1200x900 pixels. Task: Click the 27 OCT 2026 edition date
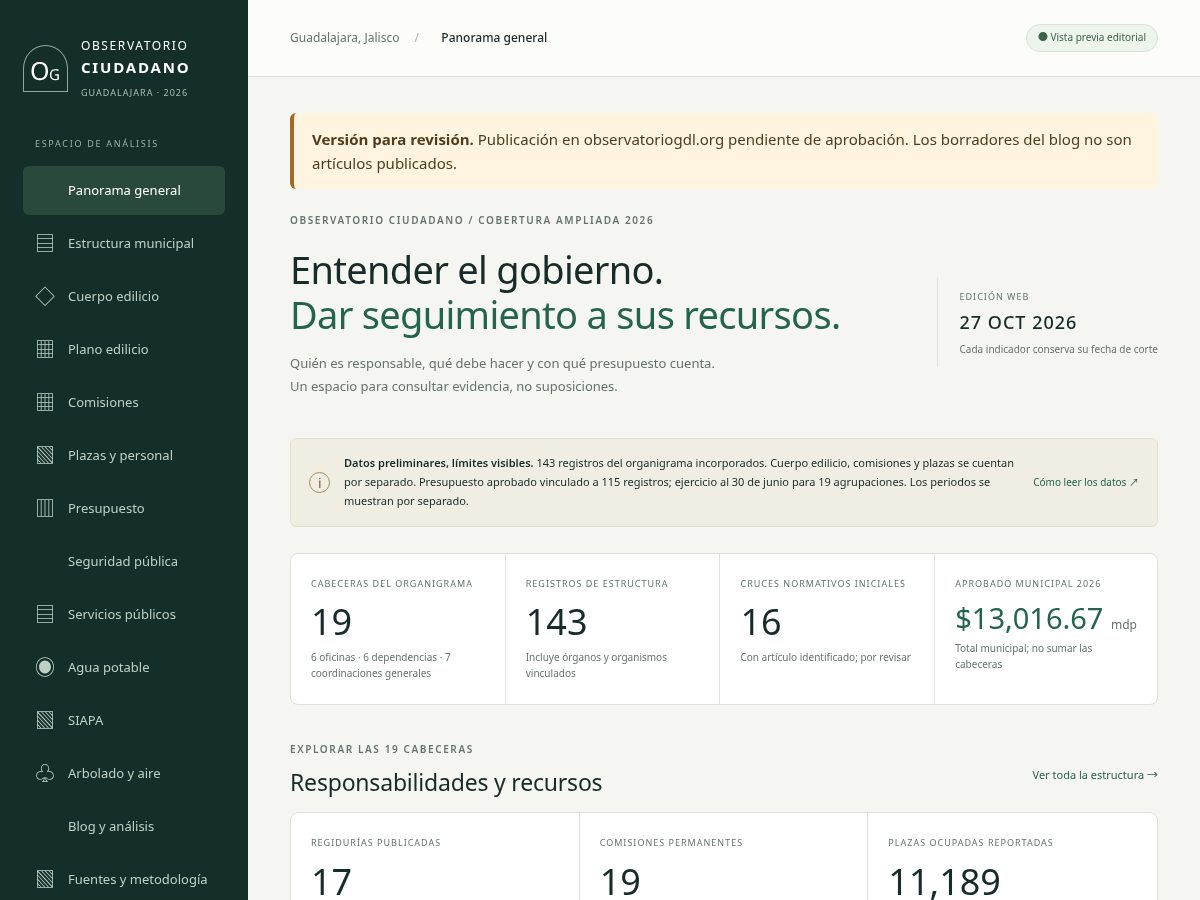[1018, 323]
